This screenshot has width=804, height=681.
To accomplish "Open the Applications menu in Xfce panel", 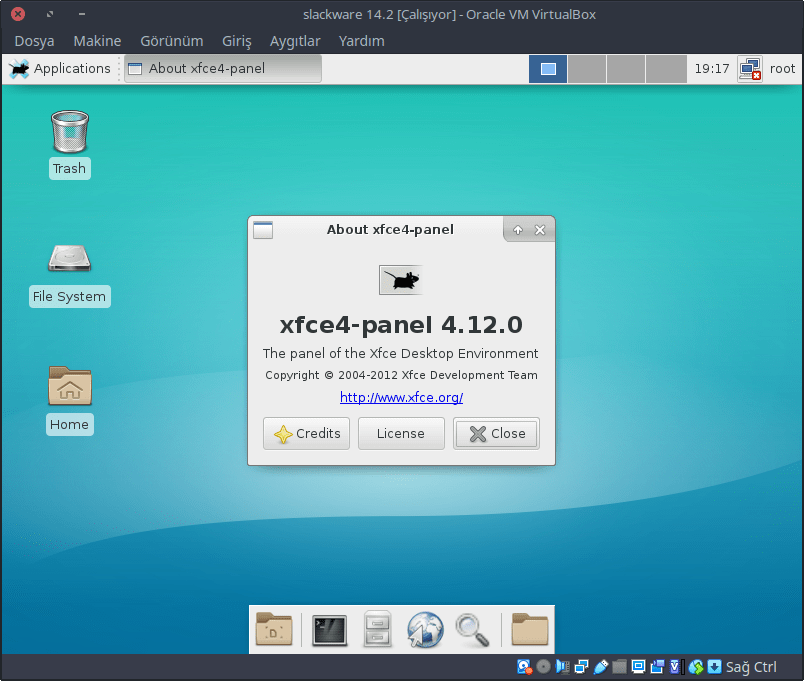I will [59, 69].
